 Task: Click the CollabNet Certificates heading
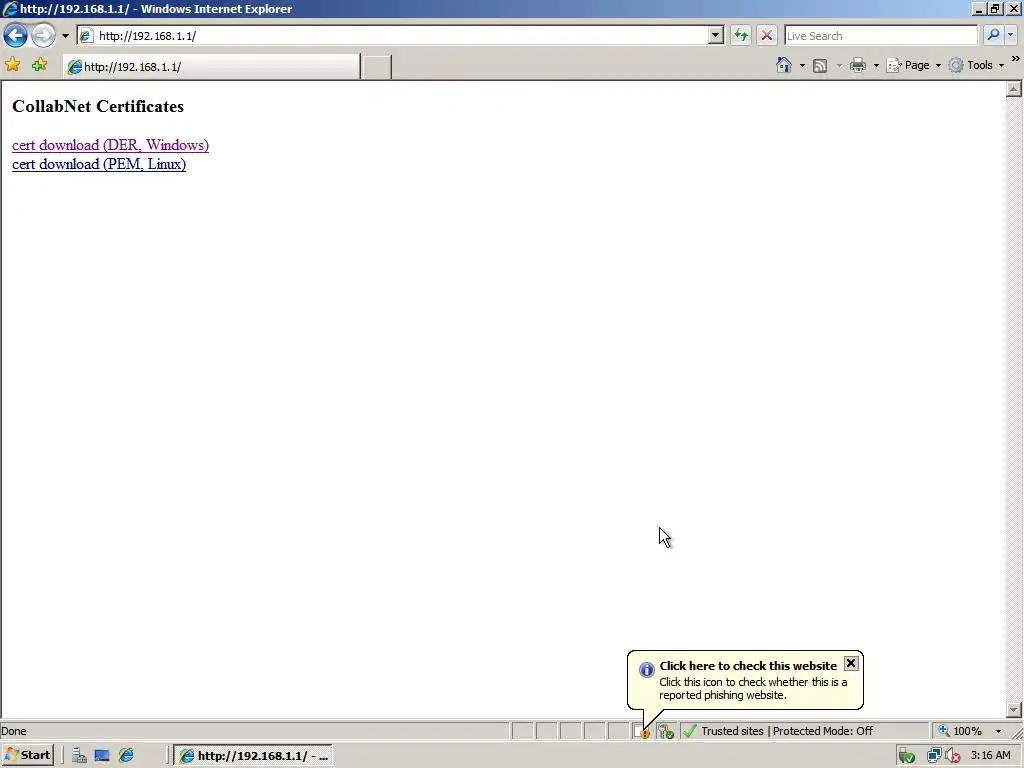98,106
